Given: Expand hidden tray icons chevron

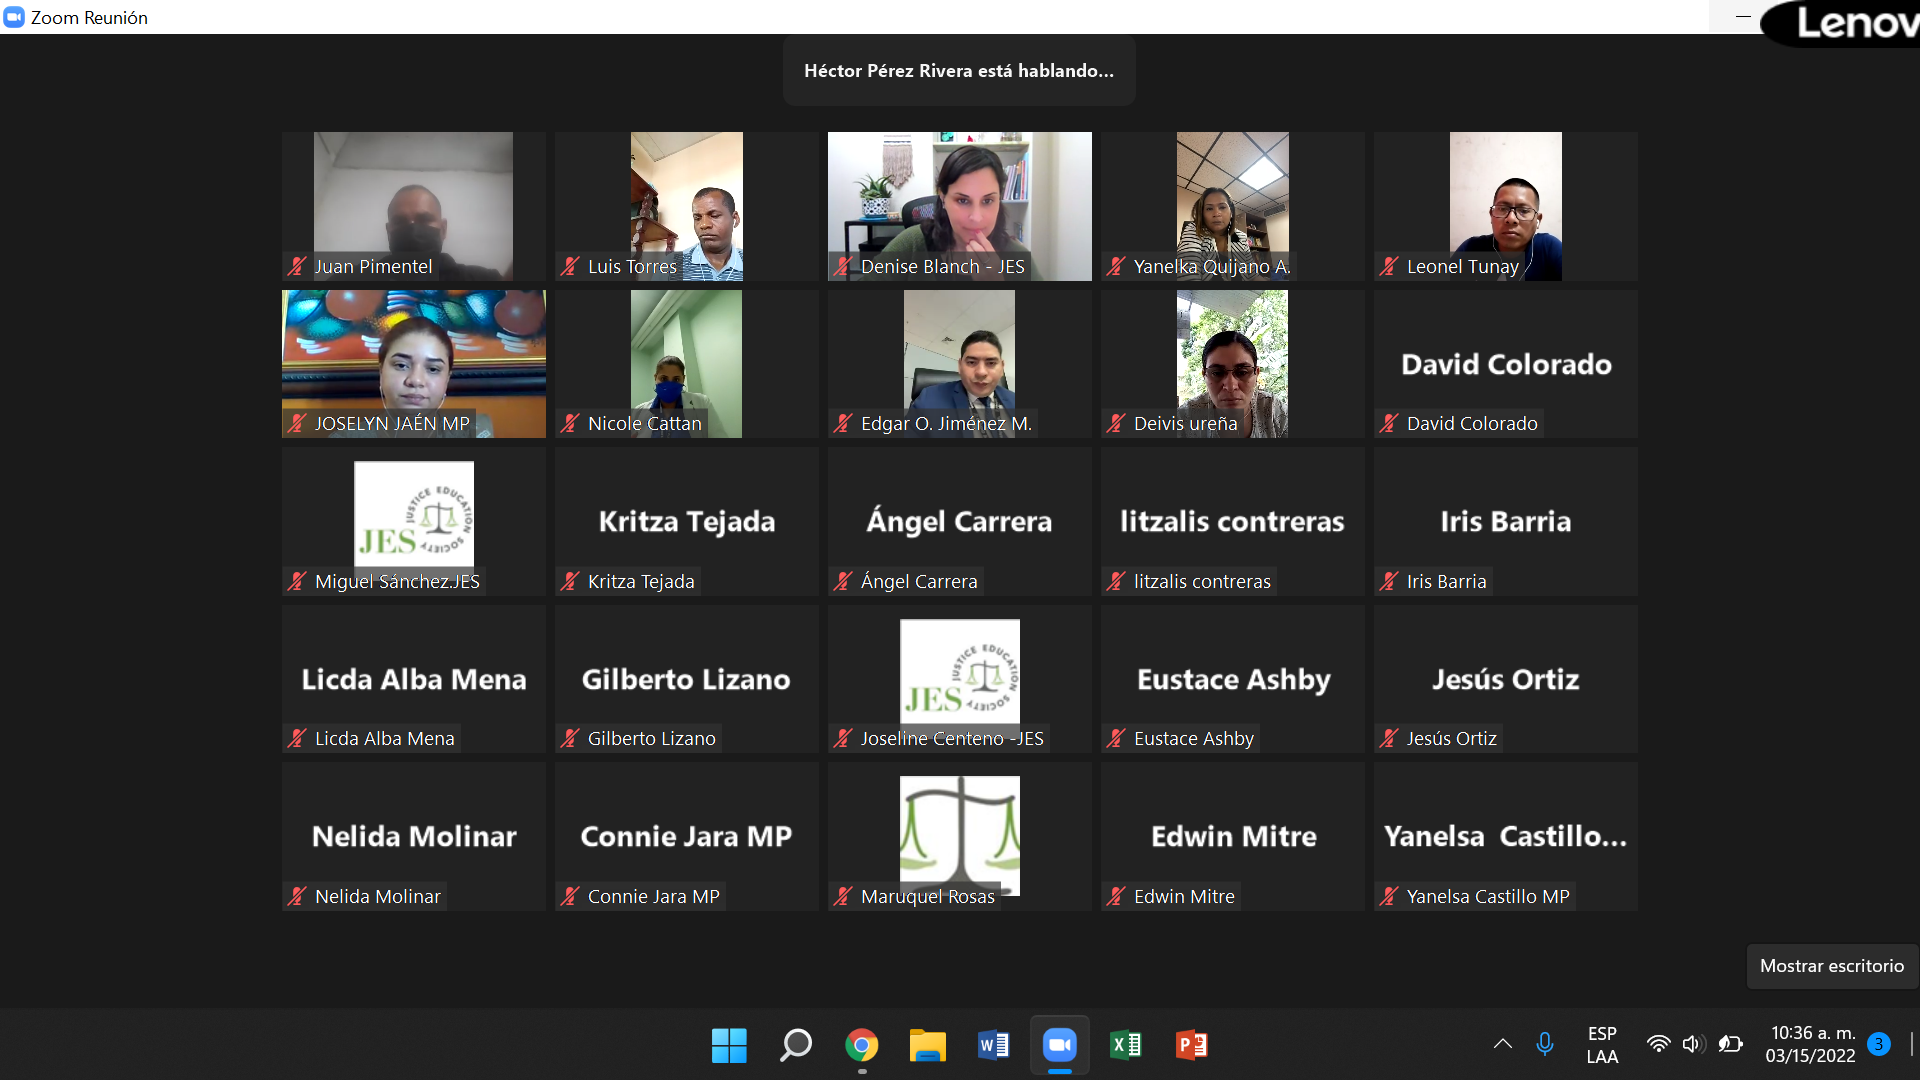Looking at the screenshot, I should click(x=1503, y=1044).
